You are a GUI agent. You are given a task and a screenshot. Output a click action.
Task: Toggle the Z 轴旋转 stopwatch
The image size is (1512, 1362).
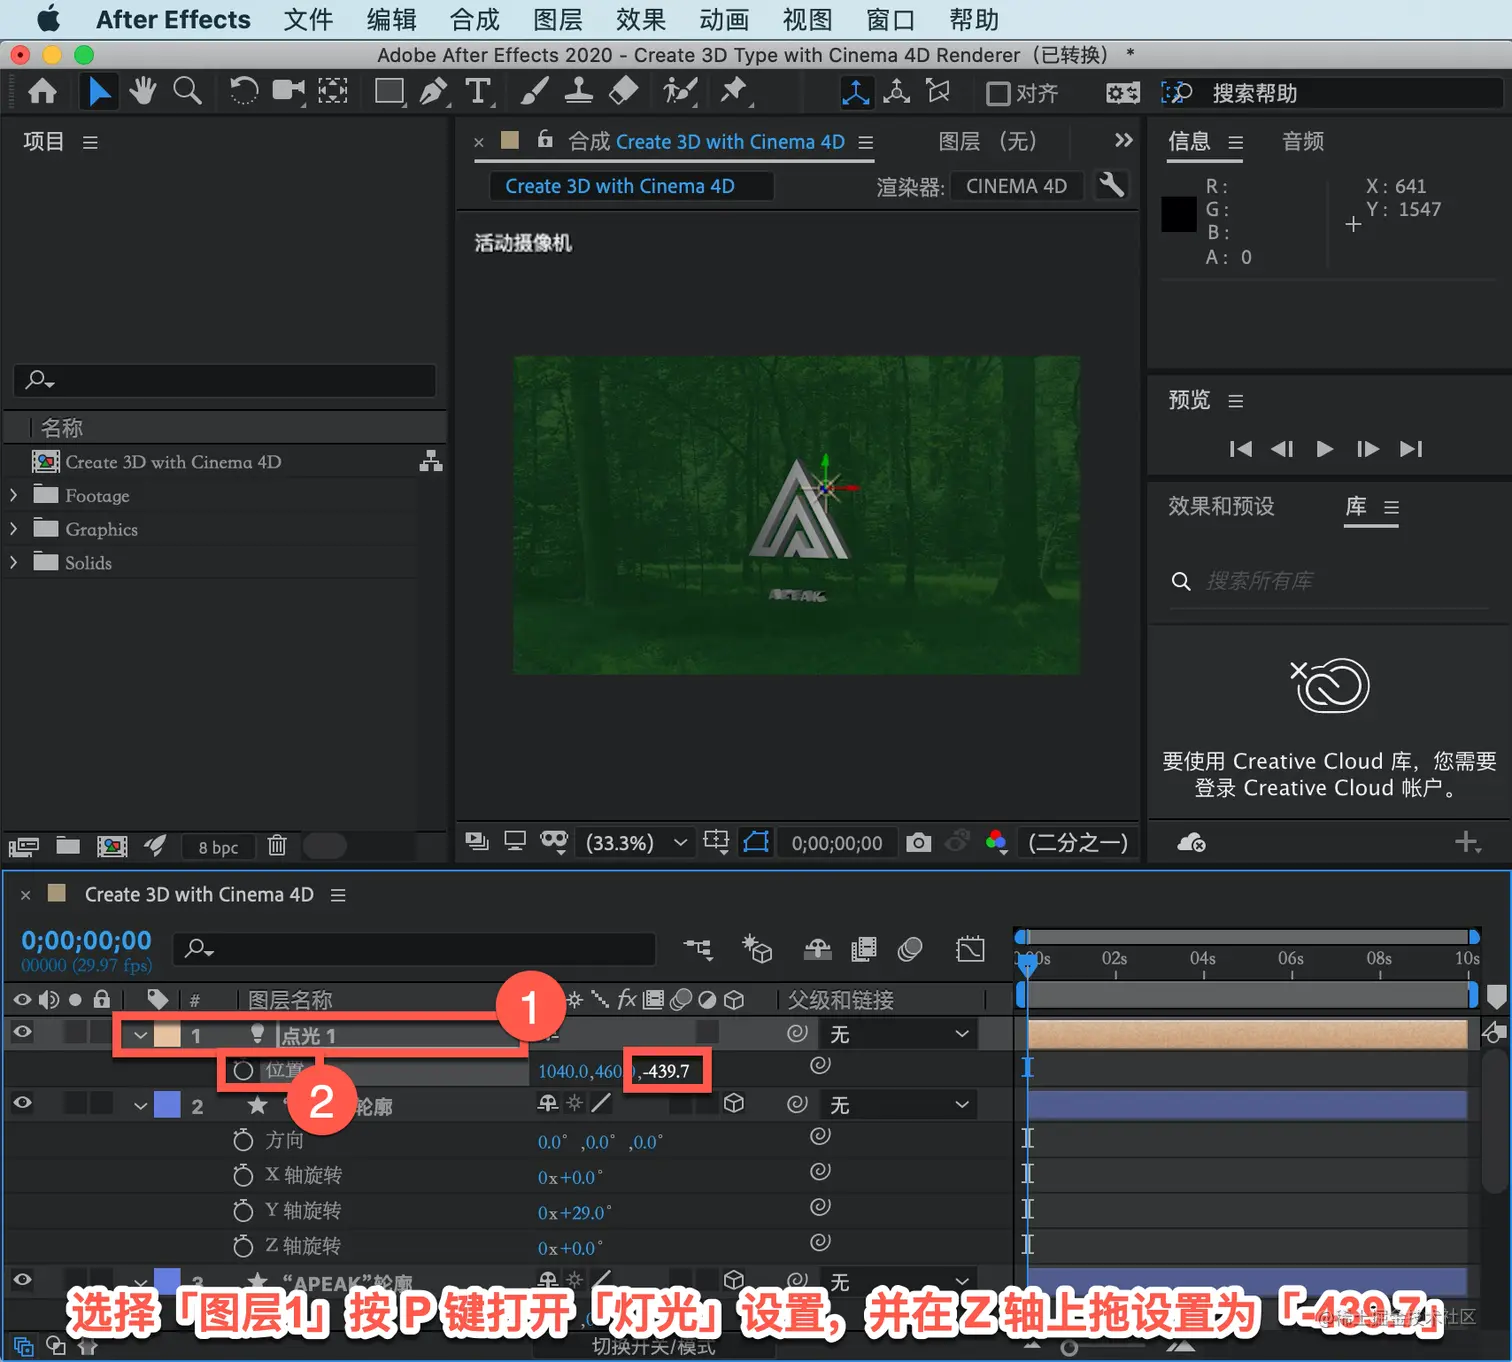[x=243, y=1246]
